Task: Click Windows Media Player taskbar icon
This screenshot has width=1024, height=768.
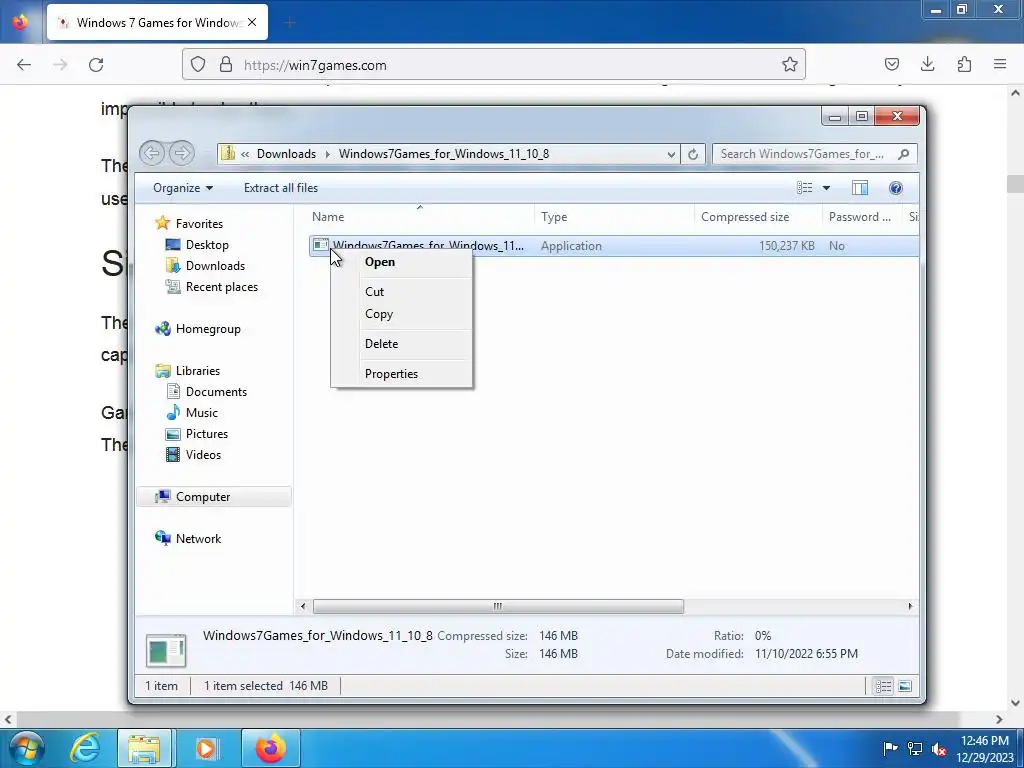Action: click(206, 748)
